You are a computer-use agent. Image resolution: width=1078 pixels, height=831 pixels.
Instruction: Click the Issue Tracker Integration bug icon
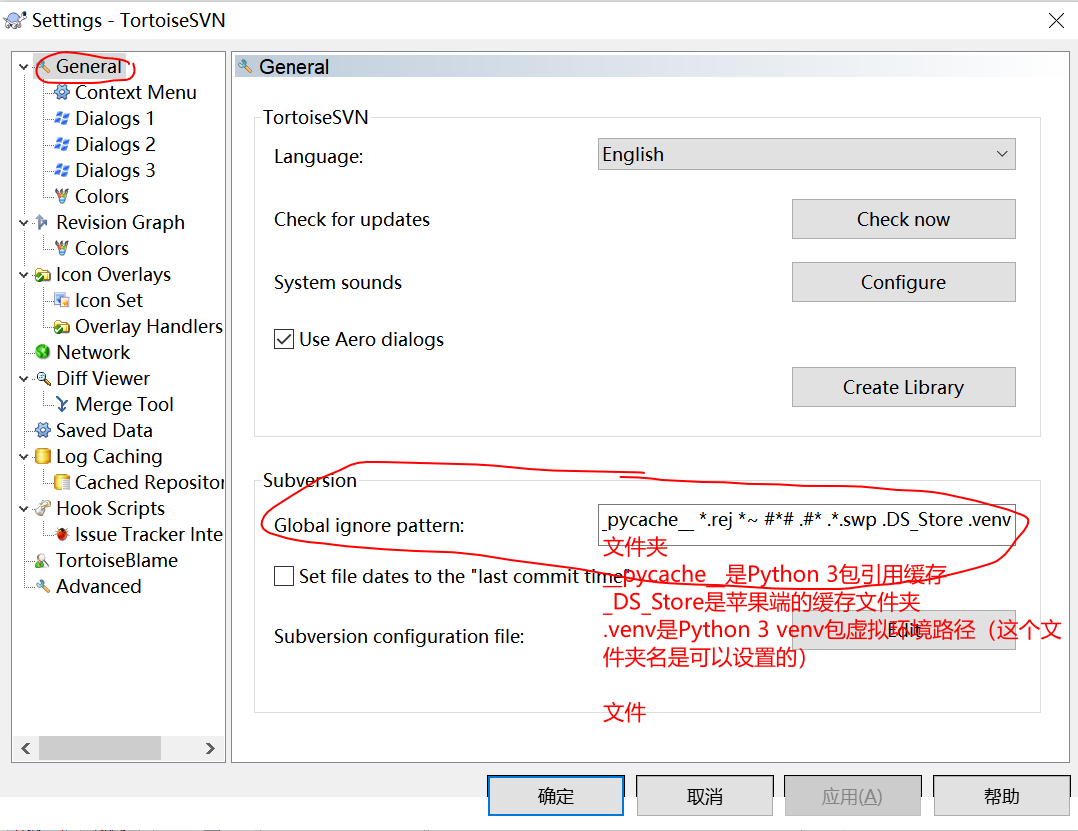[62, 534]
